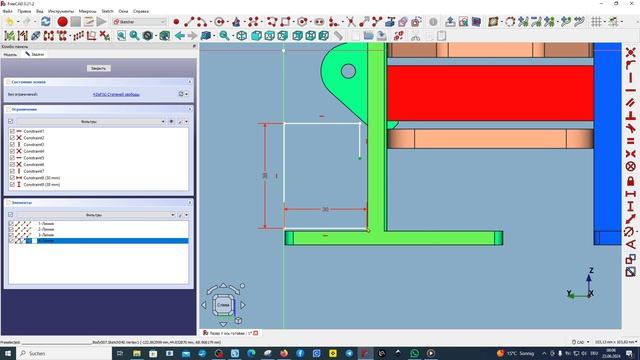Click the teal back navigation arrow

click(180, 36)
